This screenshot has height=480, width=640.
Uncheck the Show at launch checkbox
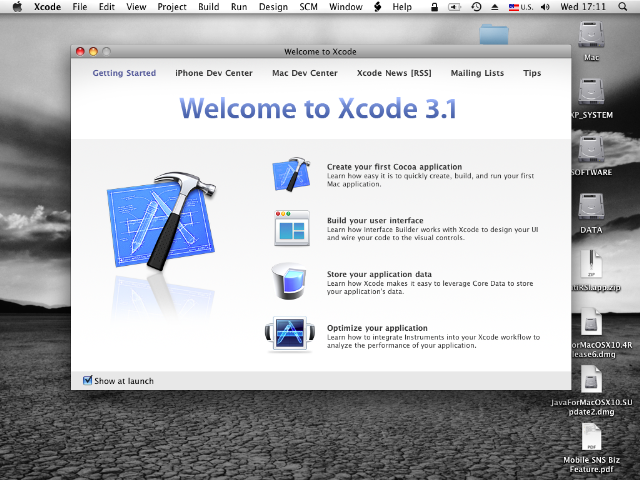click(x=87, y=380)
